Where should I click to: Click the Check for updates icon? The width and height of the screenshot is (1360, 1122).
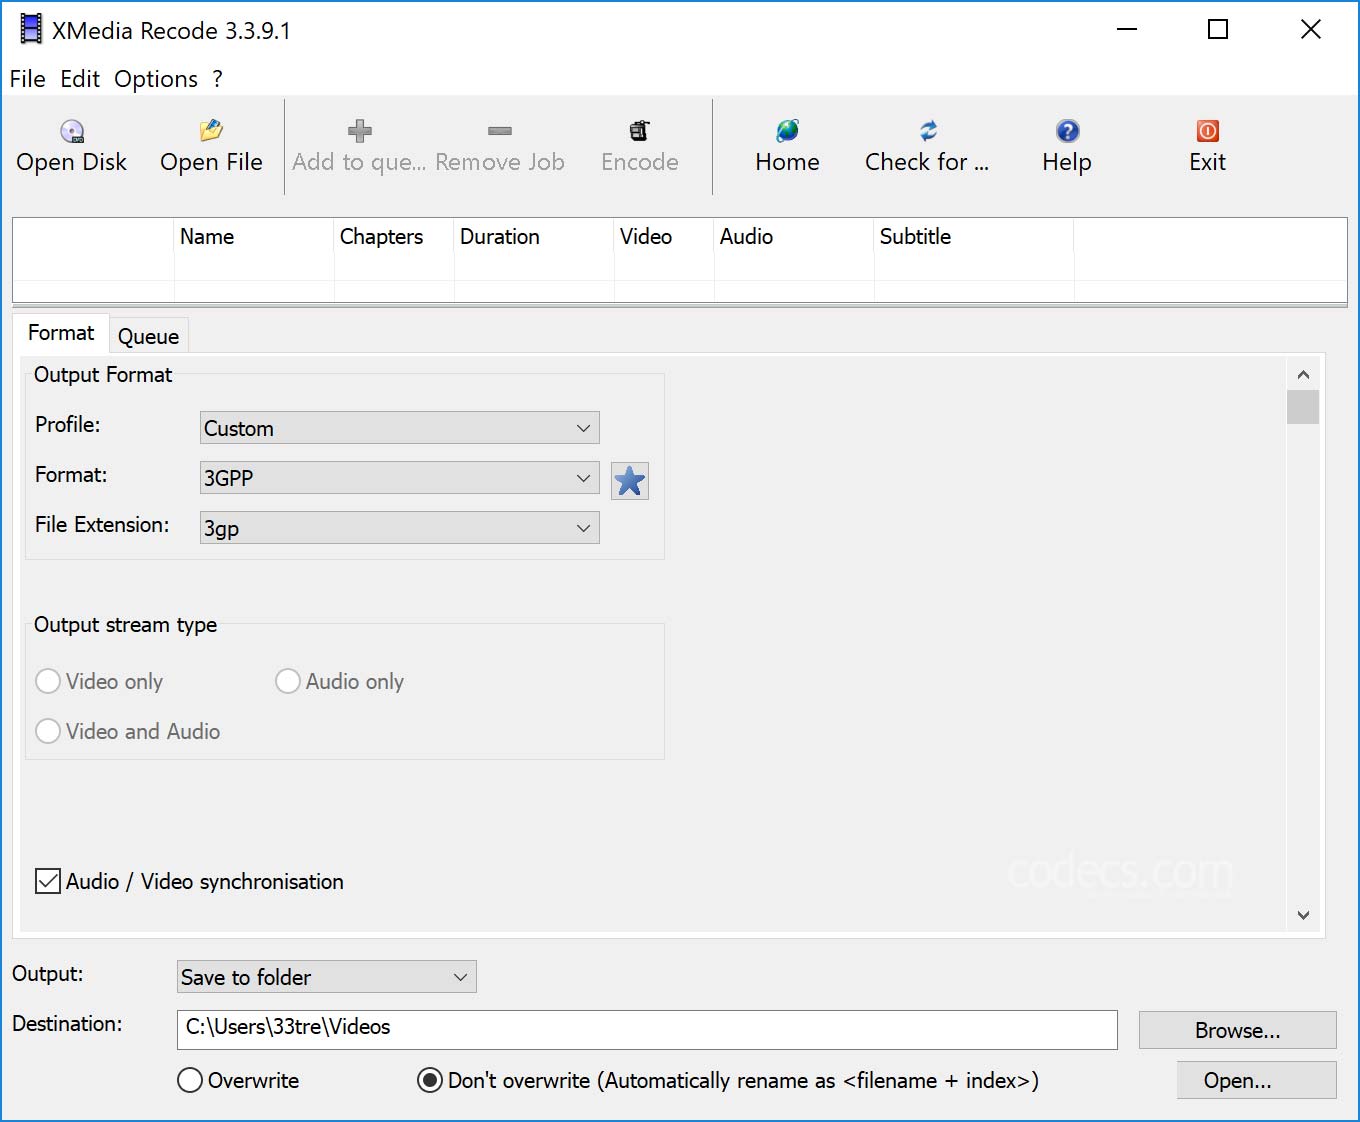(x=927, y=131)
